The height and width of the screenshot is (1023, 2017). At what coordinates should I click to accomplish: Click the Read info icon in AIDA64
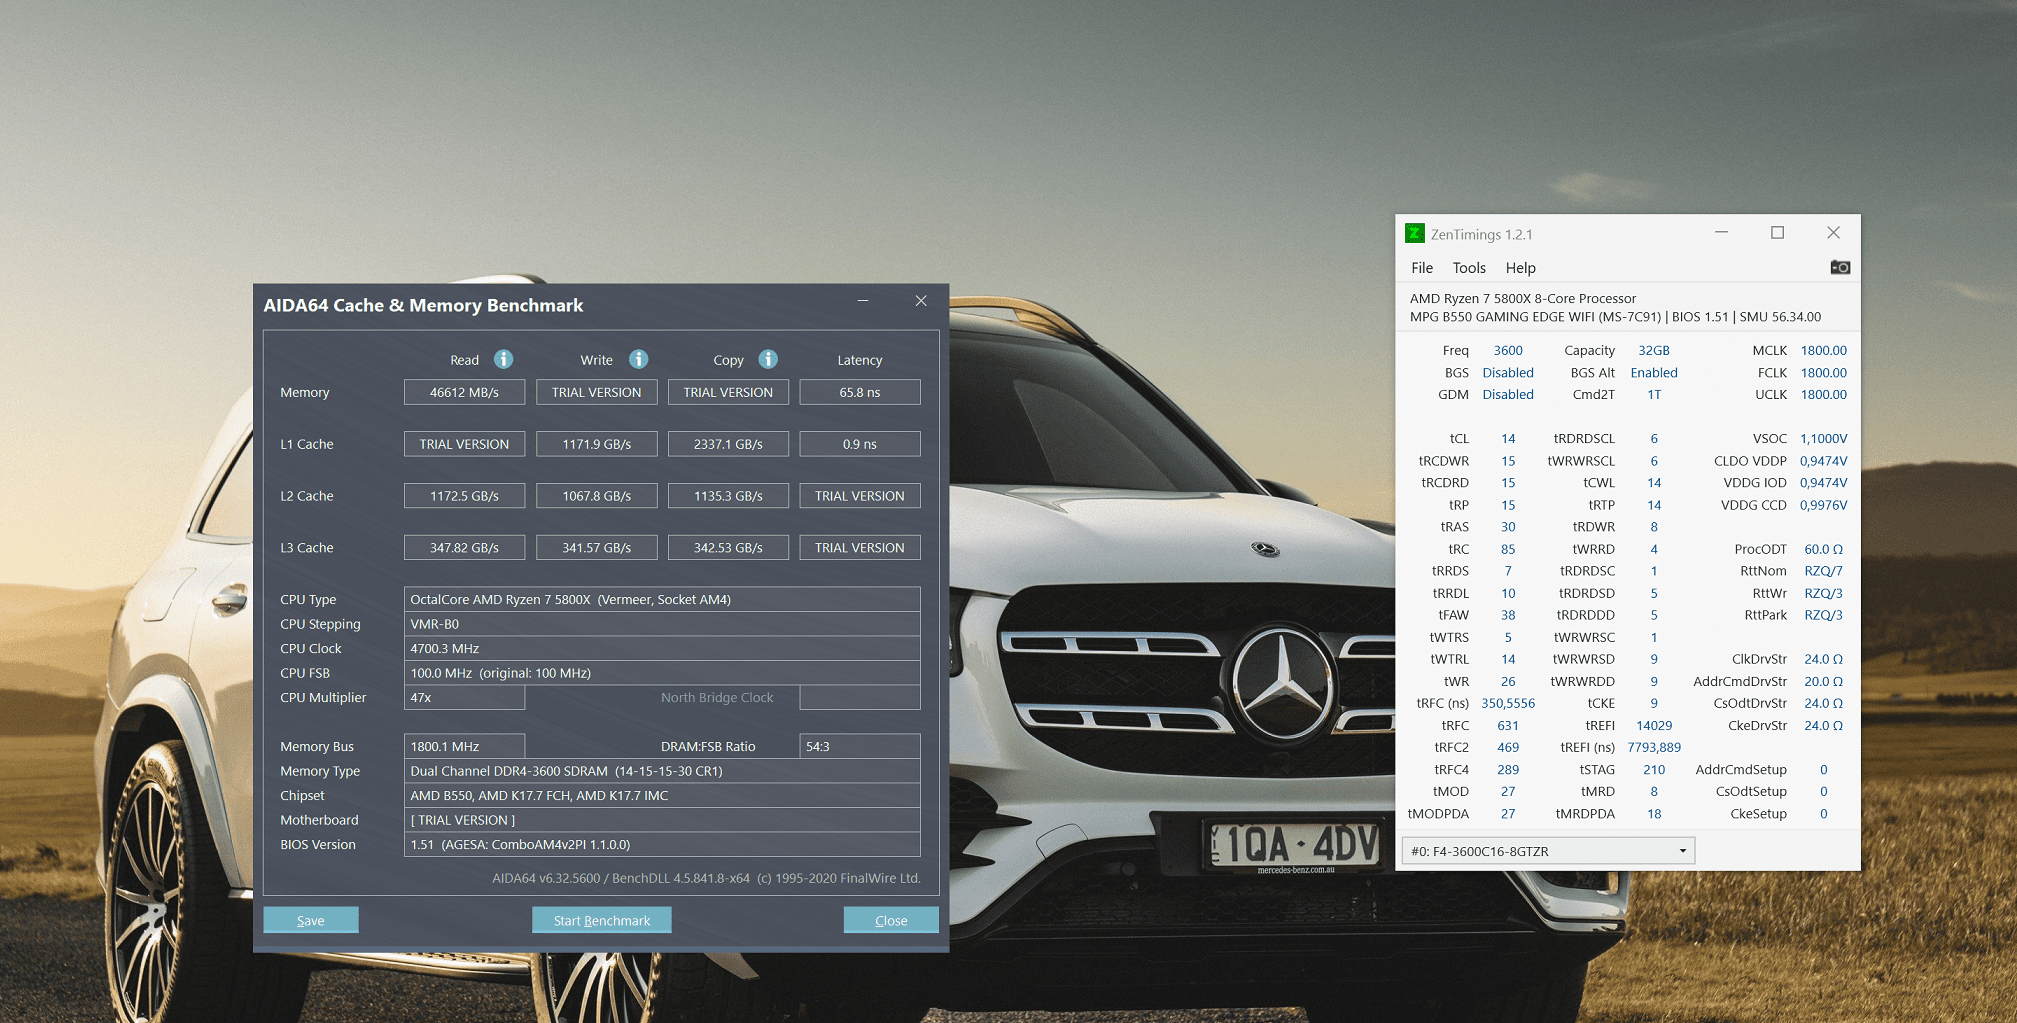pos(503,359)
